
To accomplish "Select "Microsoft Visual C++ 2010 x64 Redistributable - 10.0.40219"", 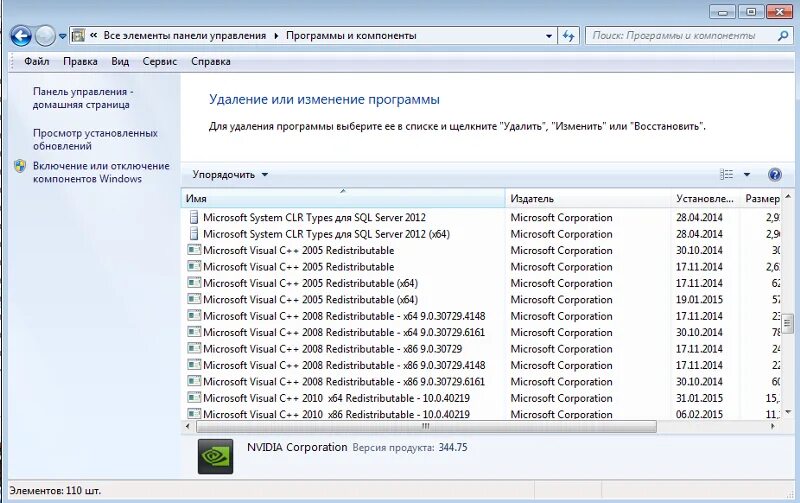I will pyautogui.click(x=336, y=398).
